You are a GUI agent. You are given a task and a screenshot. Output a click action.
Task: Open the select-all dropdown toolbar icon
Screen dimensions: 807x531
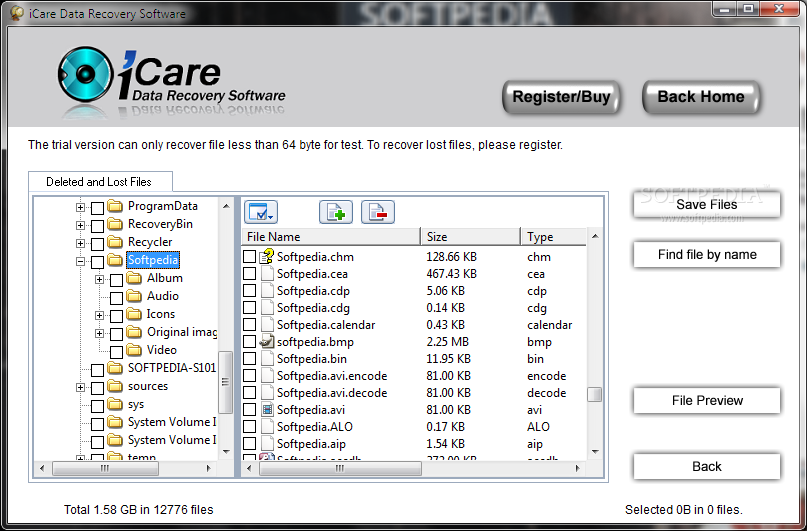point(261,212)
